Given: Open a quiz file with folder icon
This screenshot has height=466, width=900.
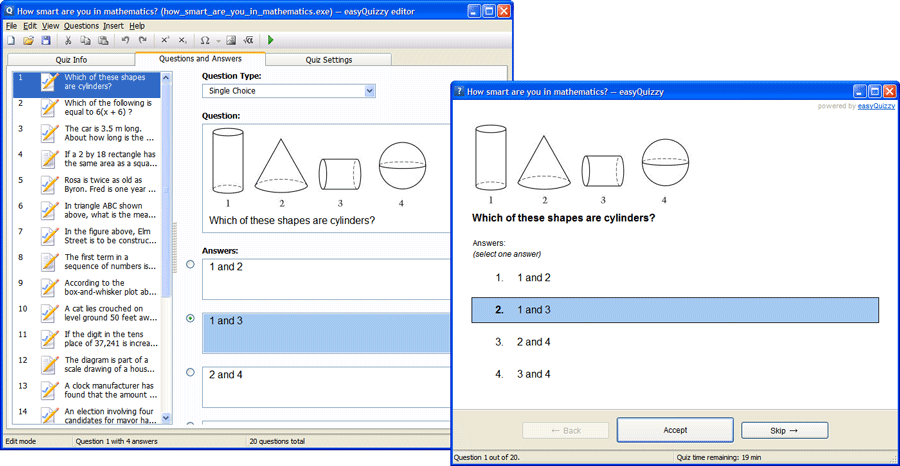Looking at the screenshot, I should coord(29,41).
